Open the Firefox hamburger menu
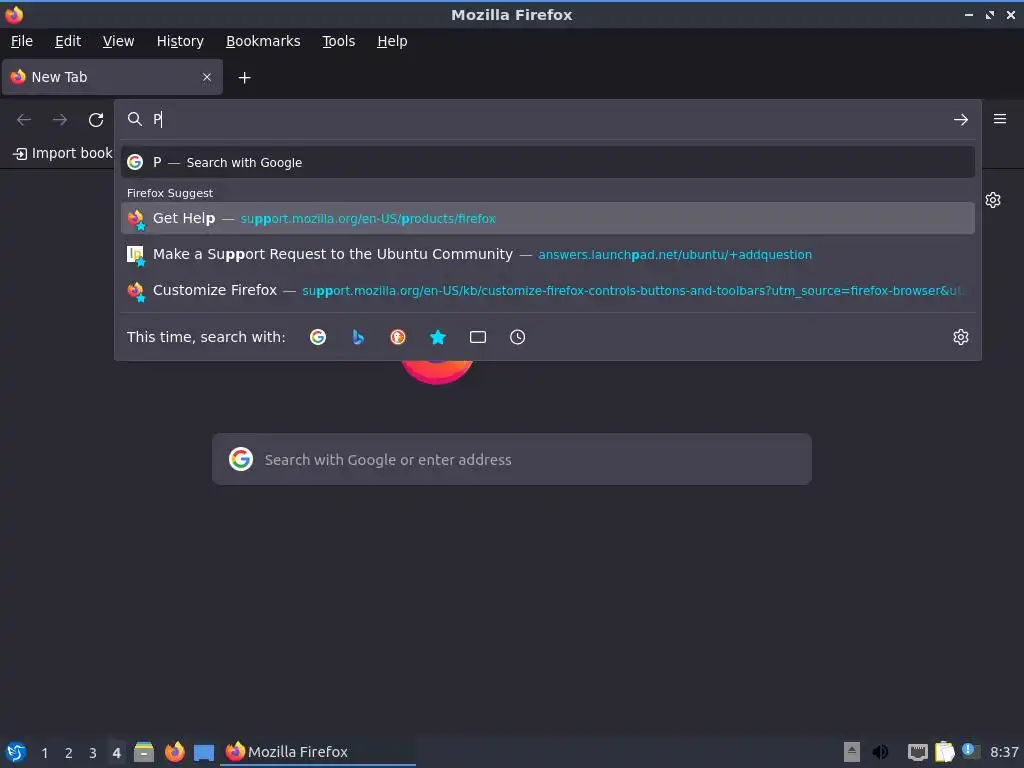This screenshot has height=768, width=1024. coord(999,119)
